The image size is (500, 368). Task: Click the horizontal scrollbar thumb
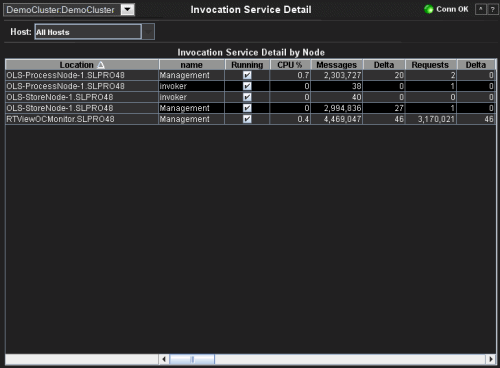[x=192, y=359]
